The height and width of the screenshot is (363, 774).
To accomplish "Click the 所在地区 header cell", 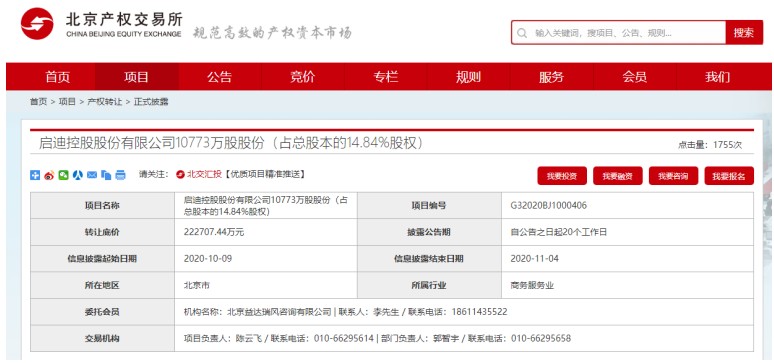I will coord(102,285).
